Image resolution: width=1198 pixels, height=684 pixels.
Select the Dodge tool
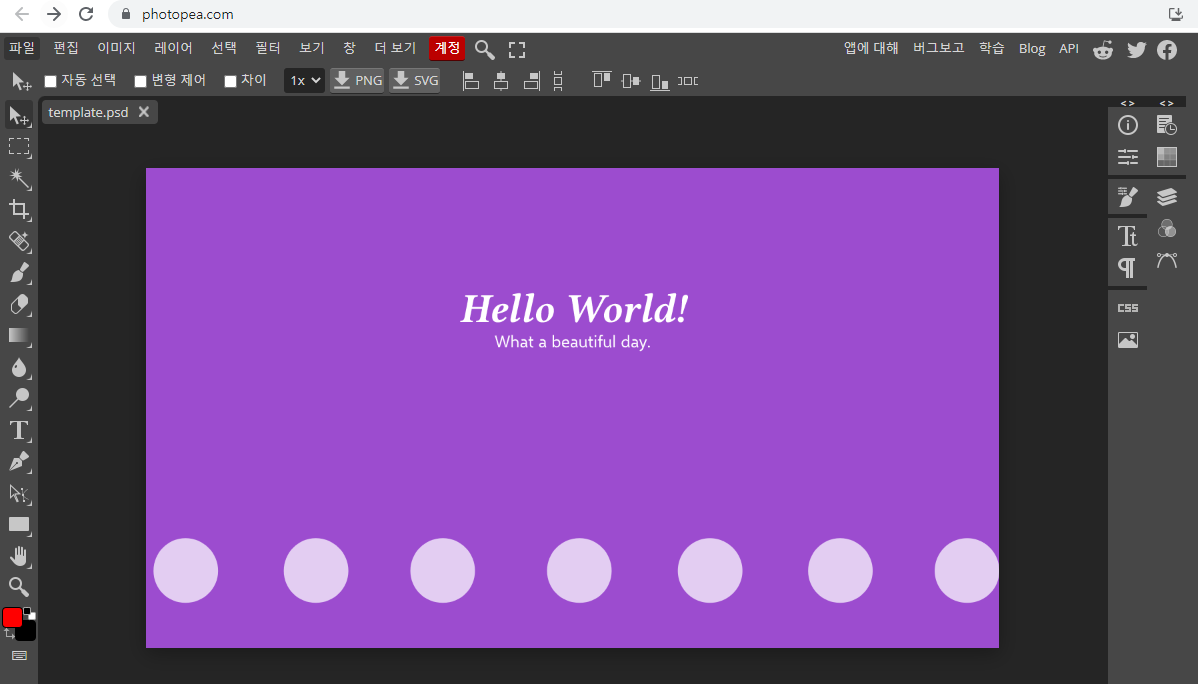pyautogui.click(x=19, y=398)
